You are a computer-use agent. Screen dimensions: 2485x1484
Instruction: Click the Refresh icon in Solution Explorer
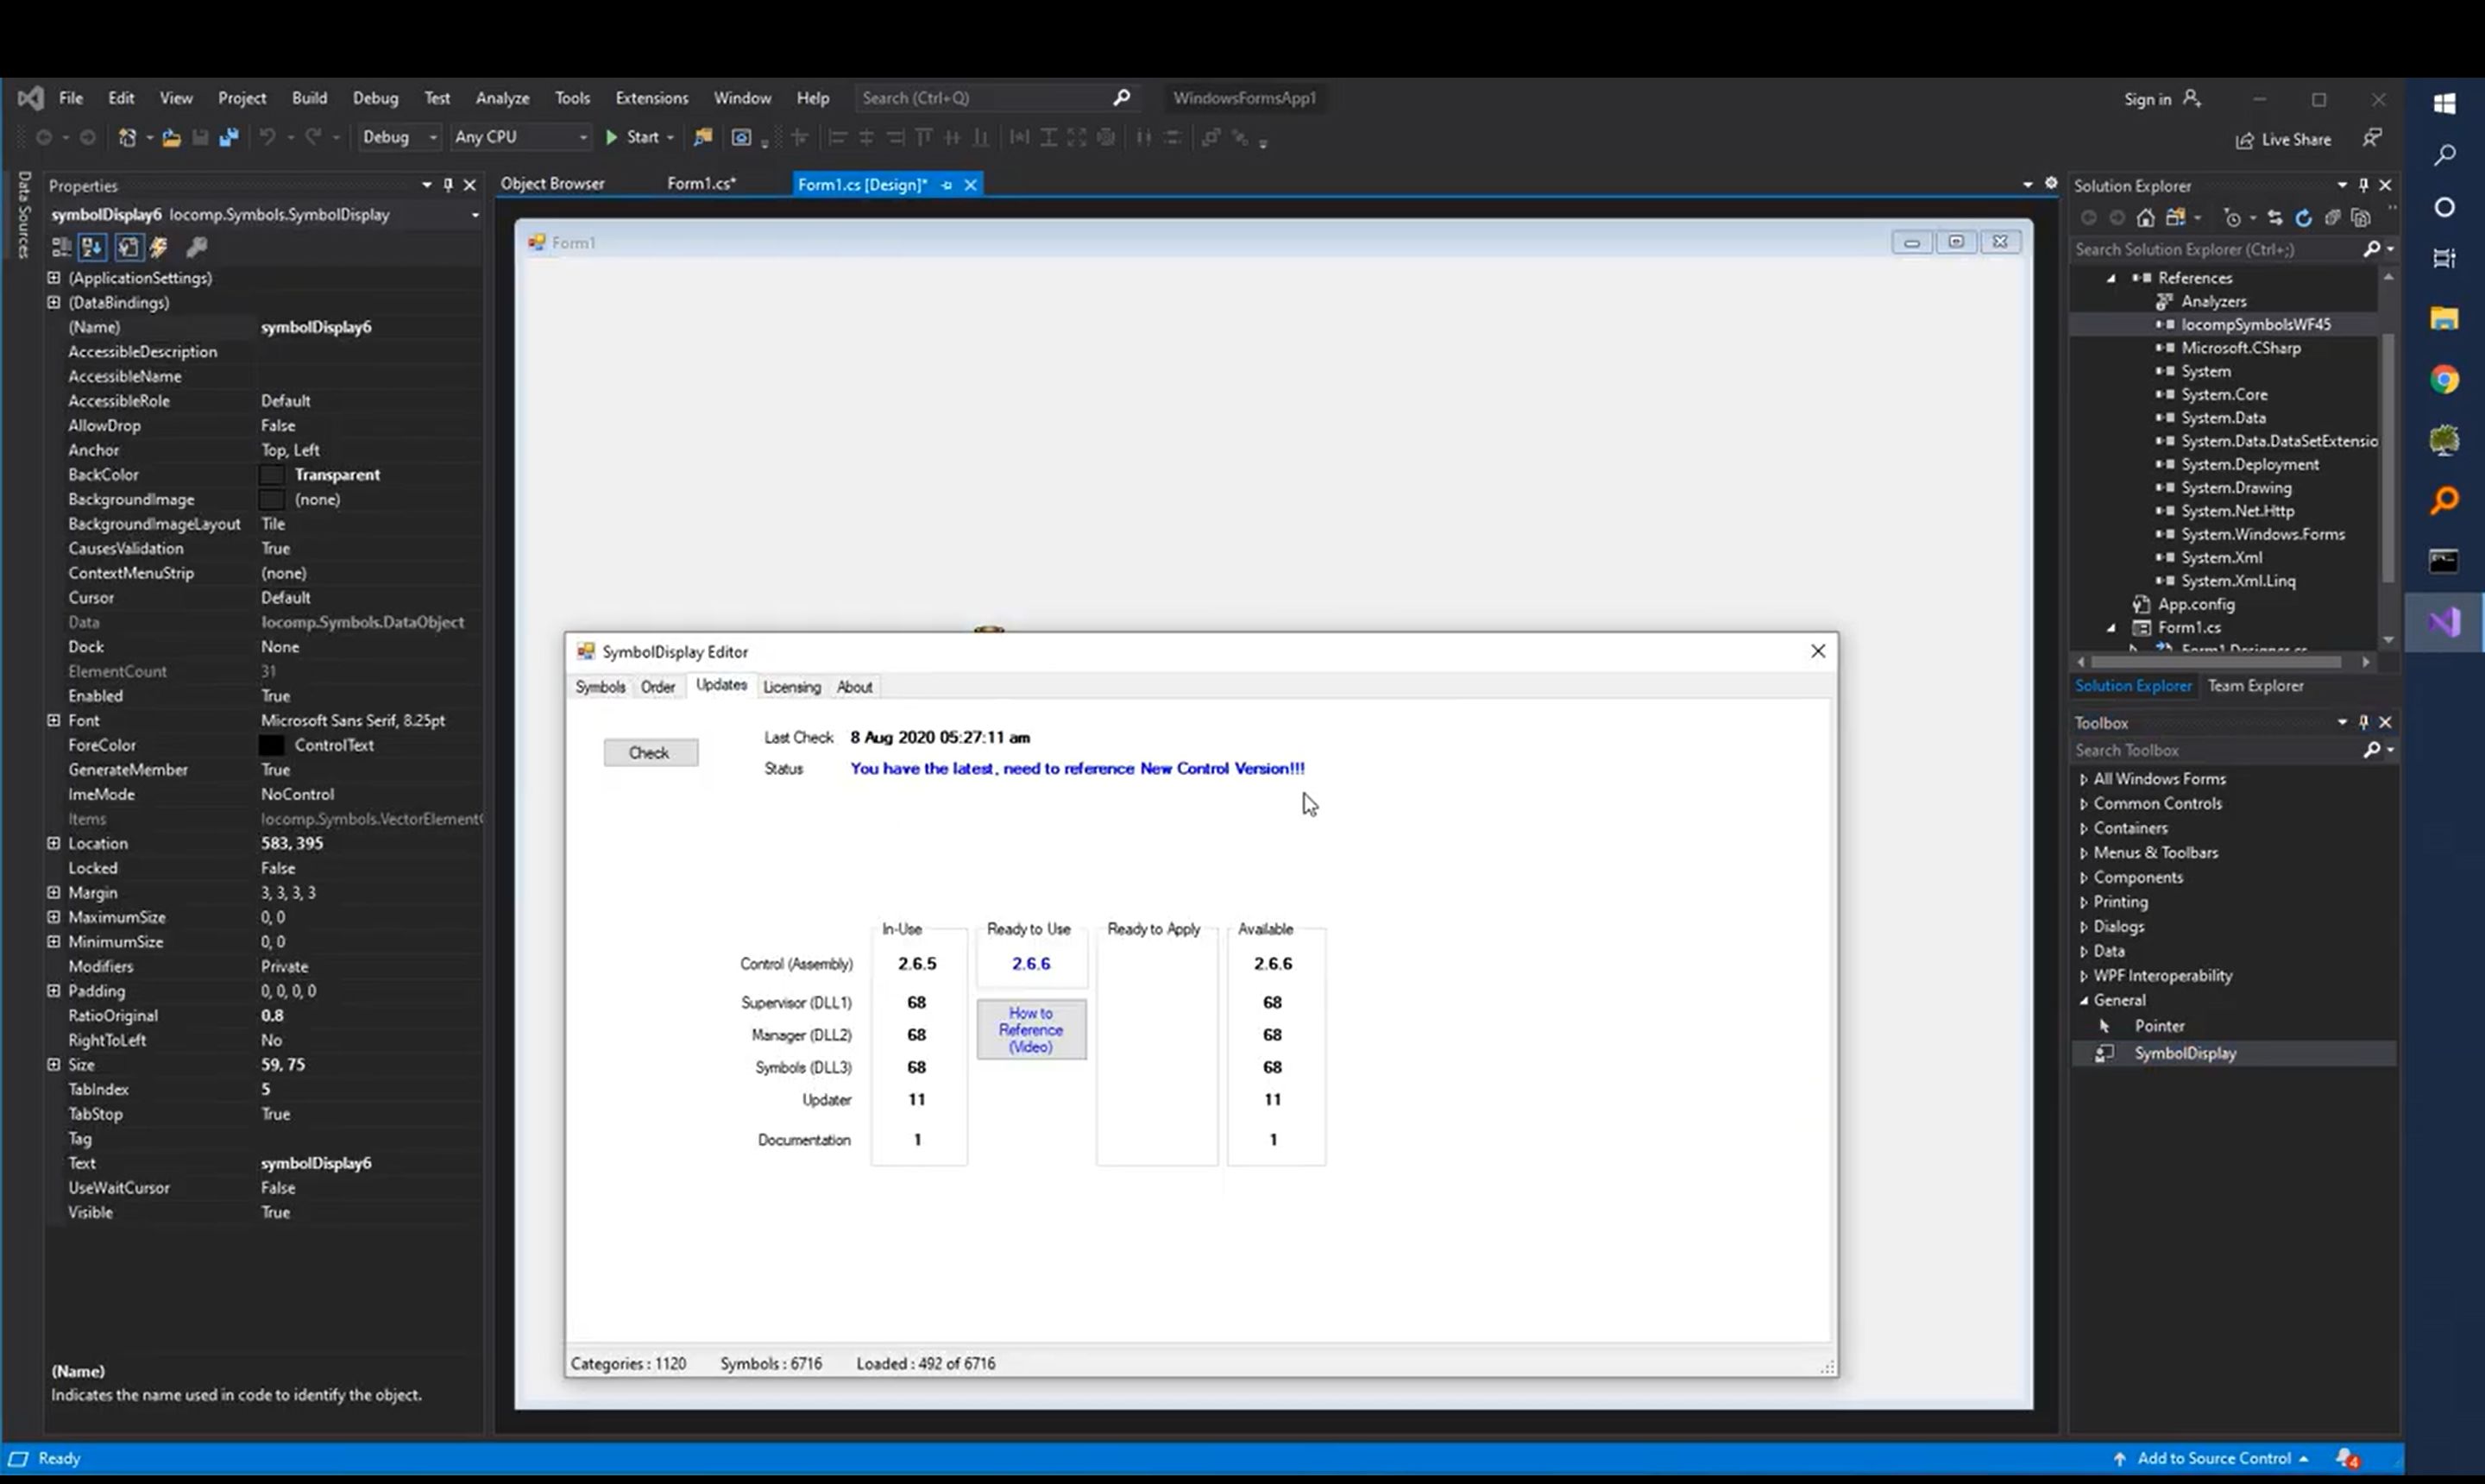coord(2304,218)
